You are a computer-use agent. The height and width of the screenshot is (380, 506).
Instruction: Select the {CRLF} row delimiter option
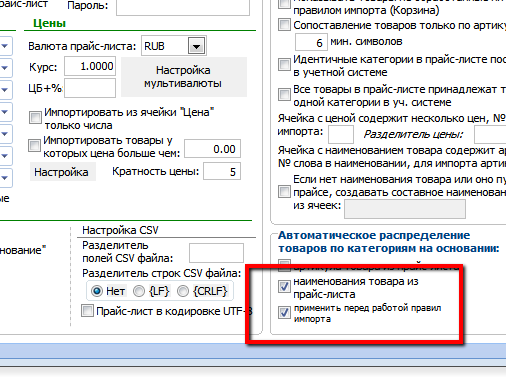(183, 291)
